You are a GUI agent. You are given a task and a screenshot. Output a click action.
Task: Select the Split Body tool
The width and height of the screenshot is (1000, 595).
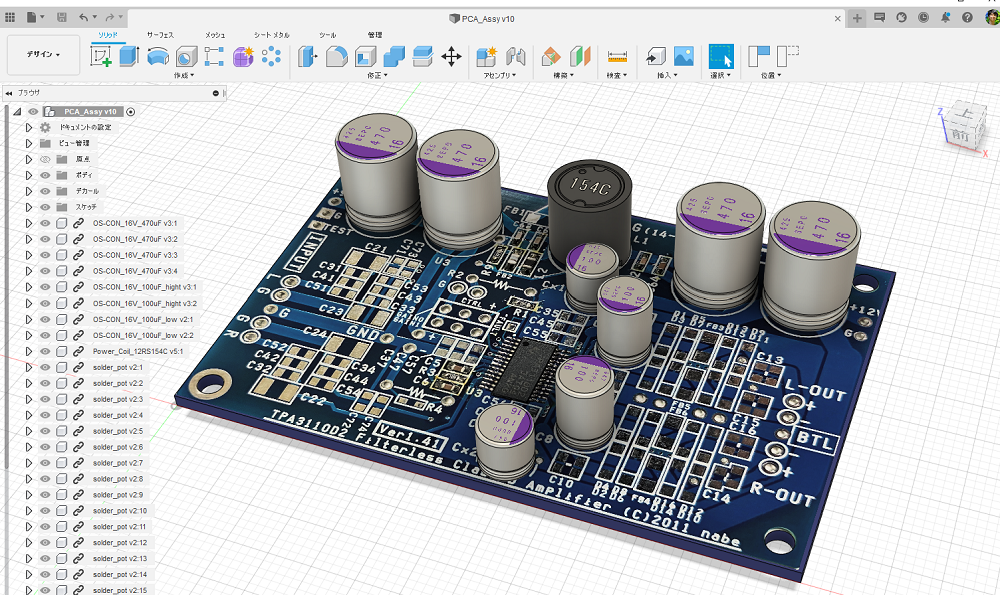[x=422, y=57]
